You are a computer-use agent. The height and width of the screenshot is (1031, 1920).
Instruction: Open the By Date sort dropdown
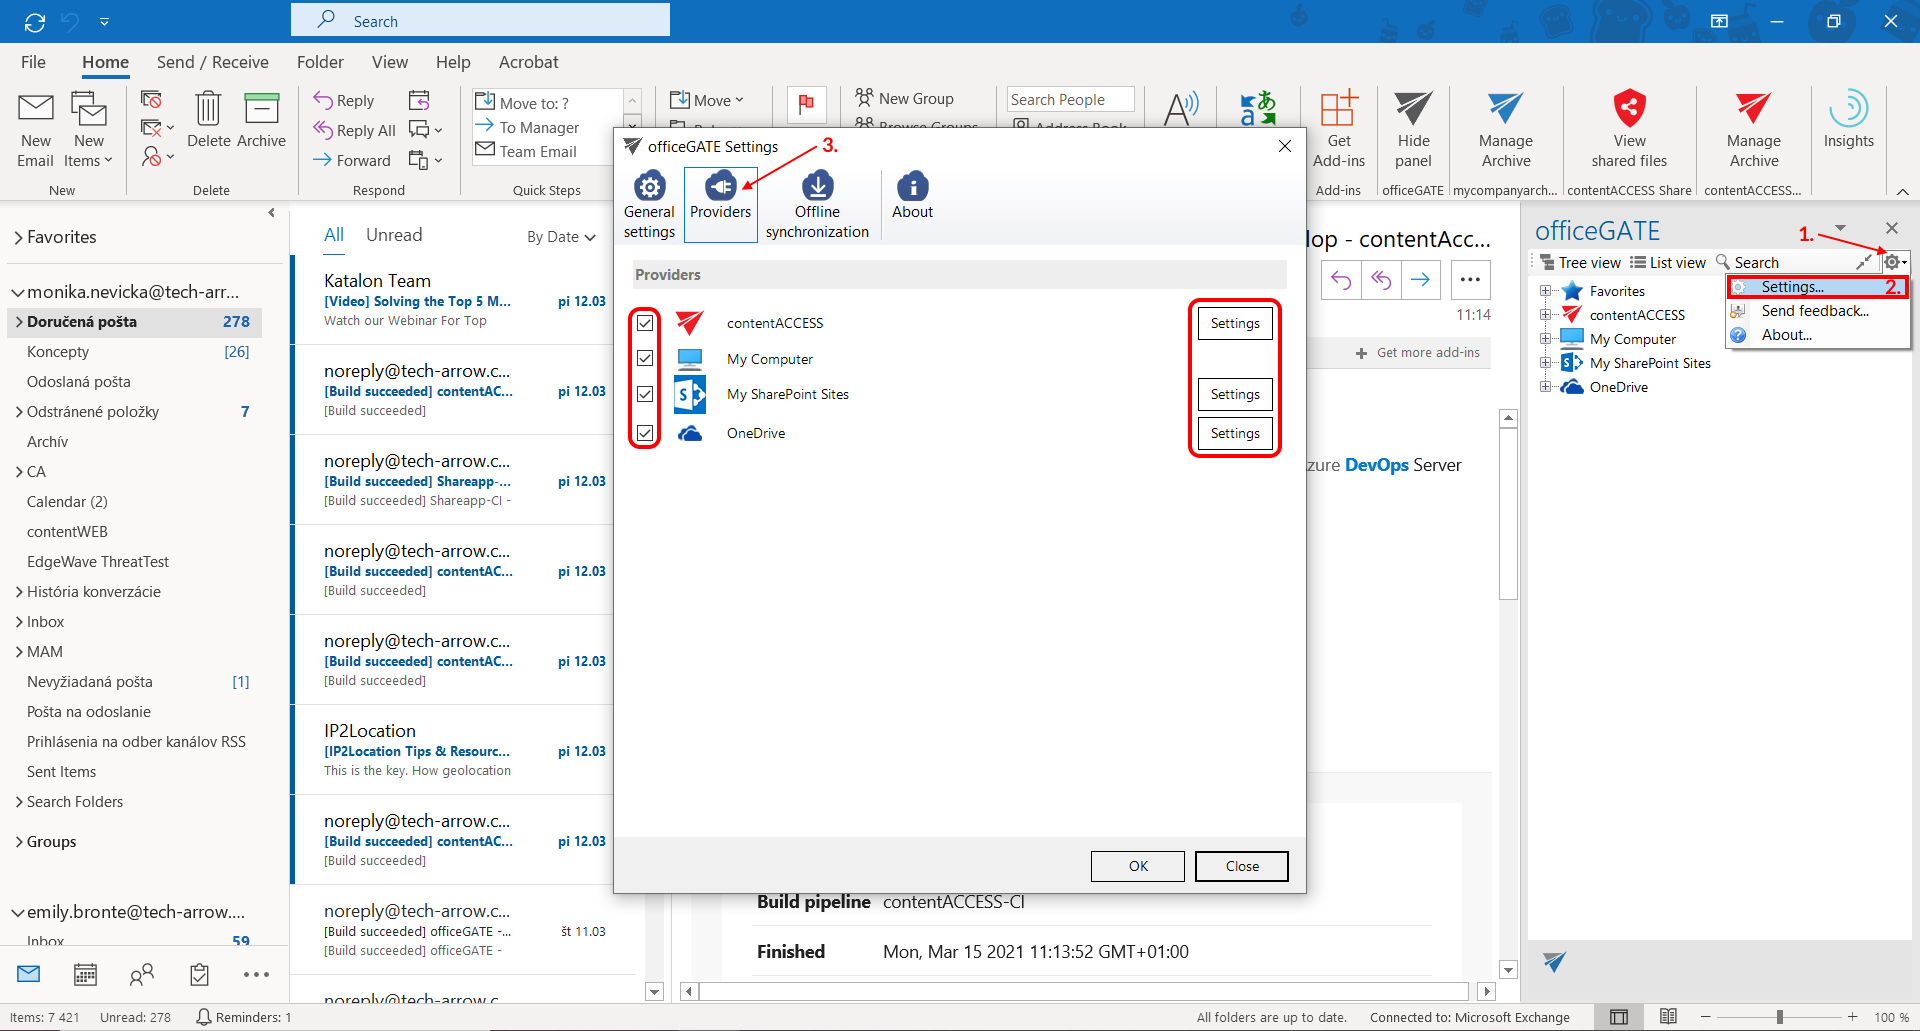[x=561, y=237]
